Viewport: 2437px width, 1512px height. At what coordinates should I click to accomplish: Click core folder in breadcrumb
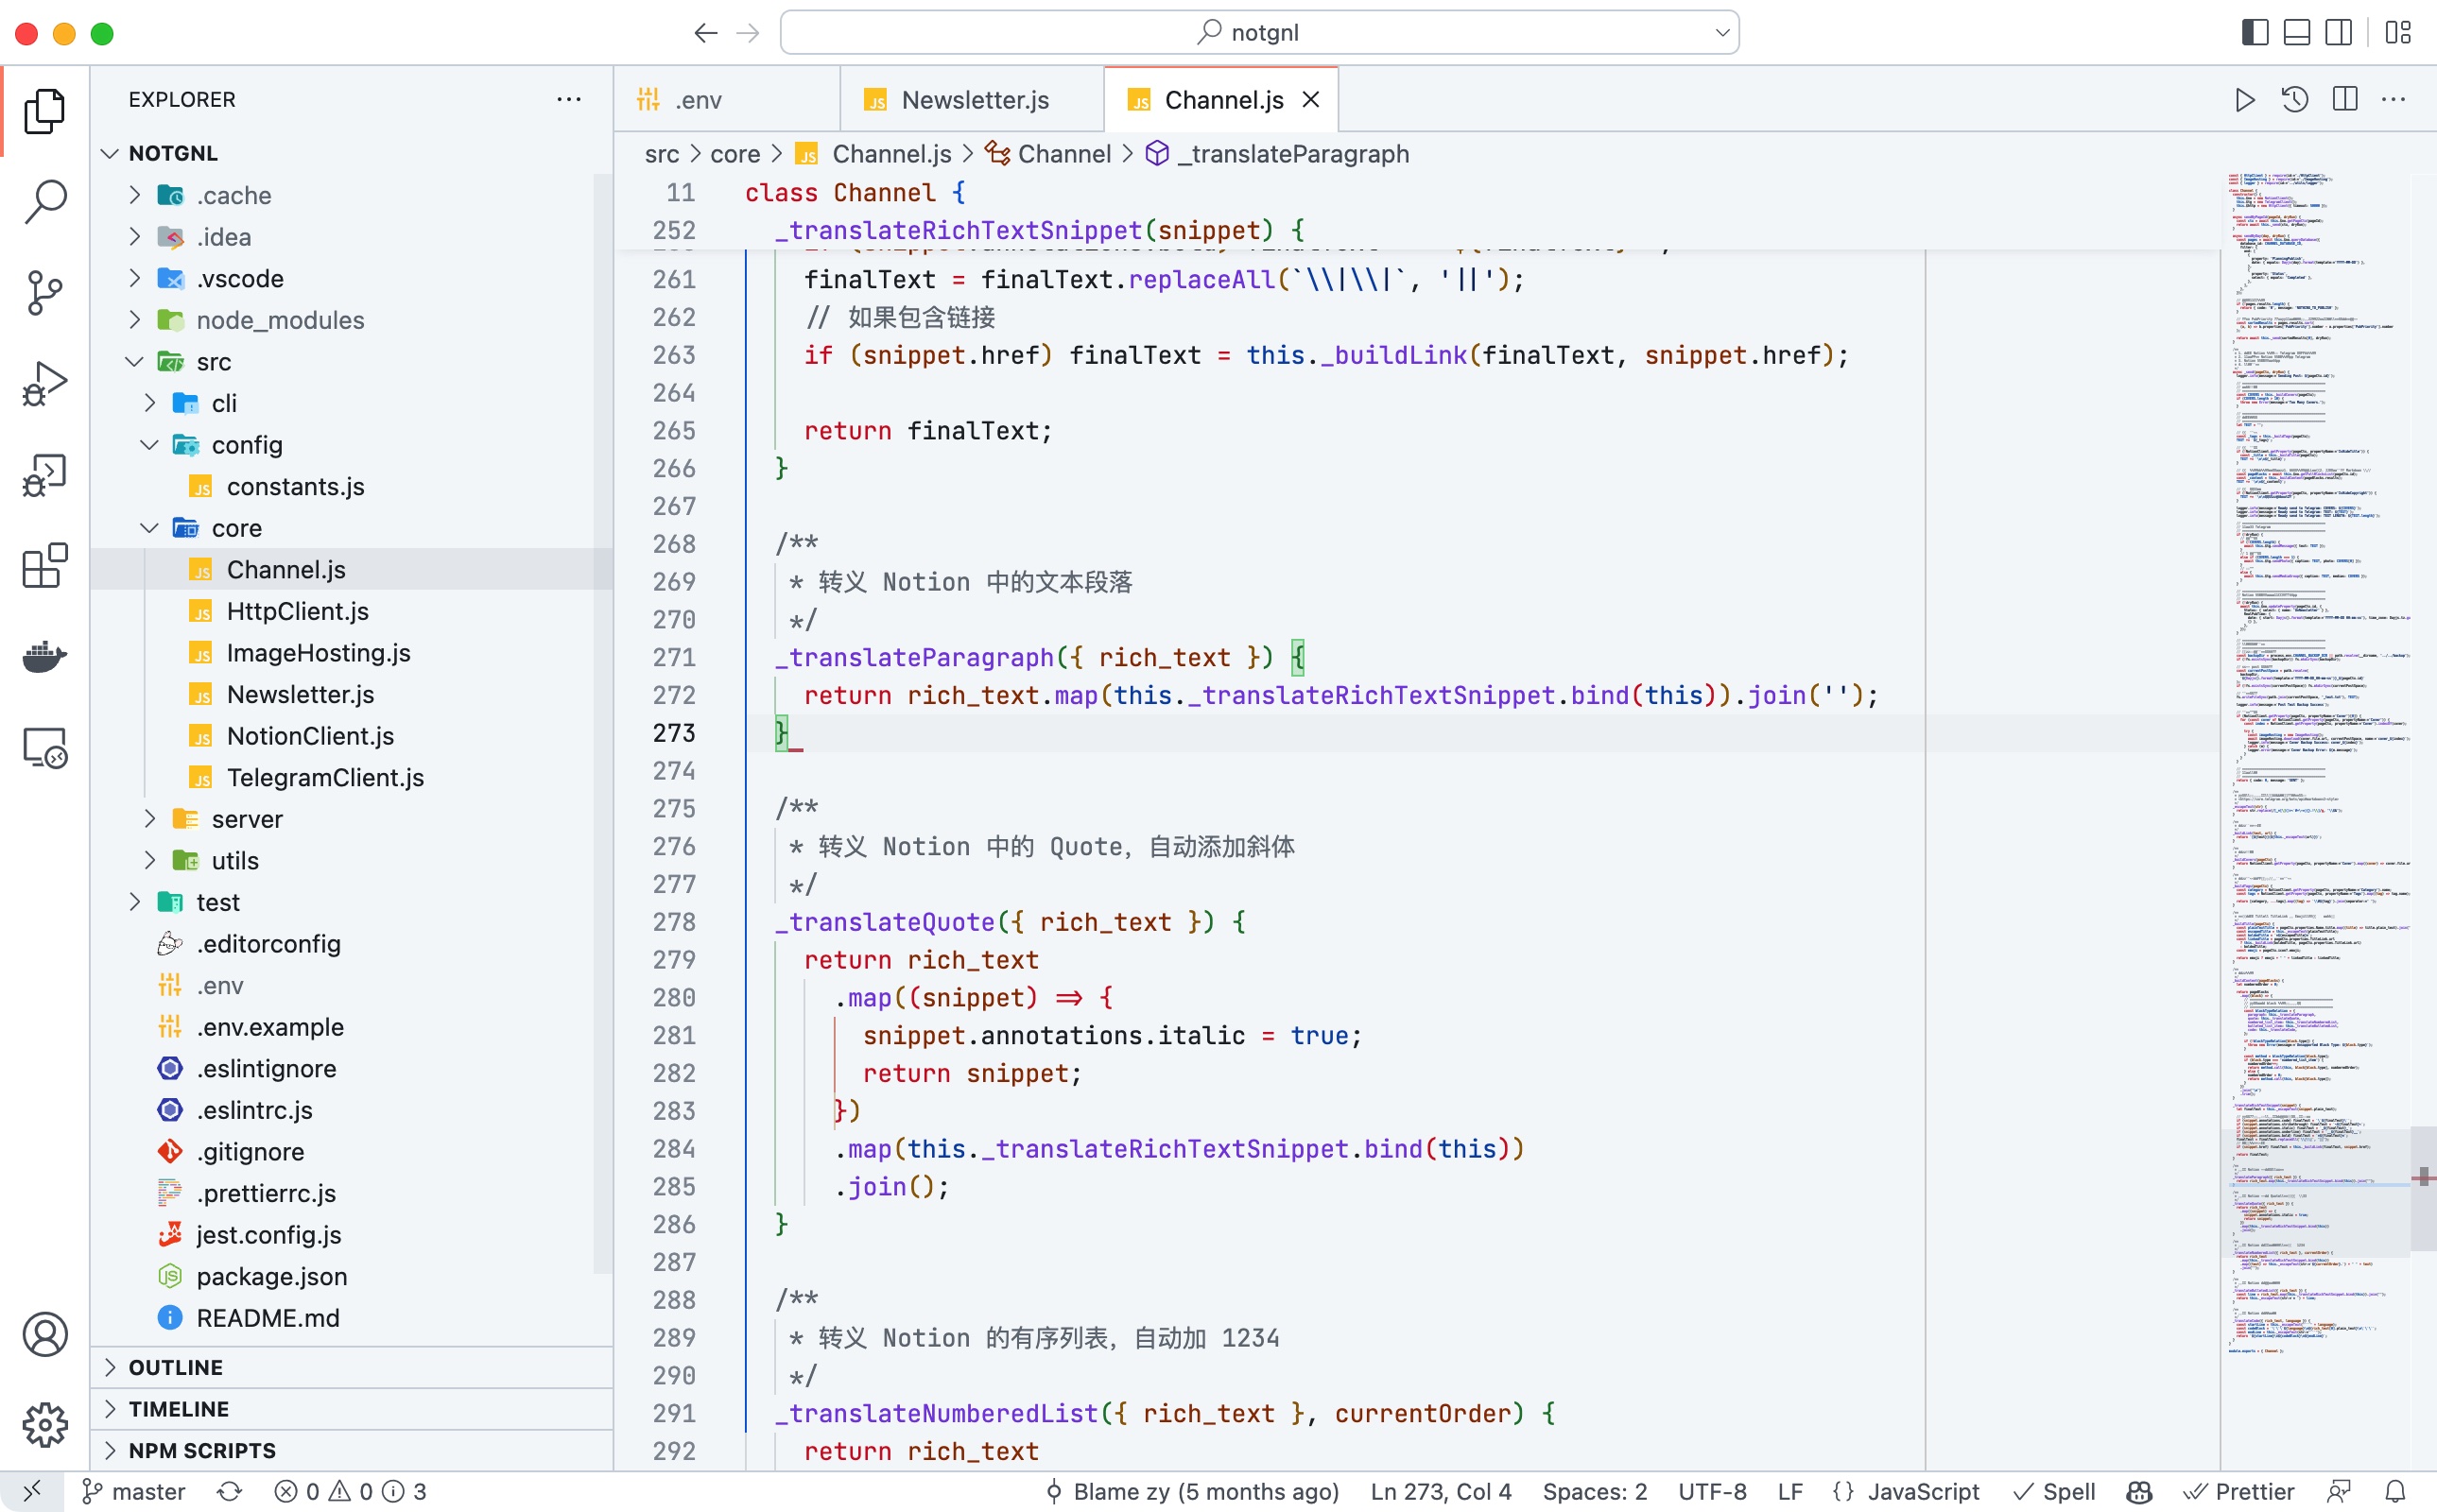pyautogui.click(x=735, y=154)
